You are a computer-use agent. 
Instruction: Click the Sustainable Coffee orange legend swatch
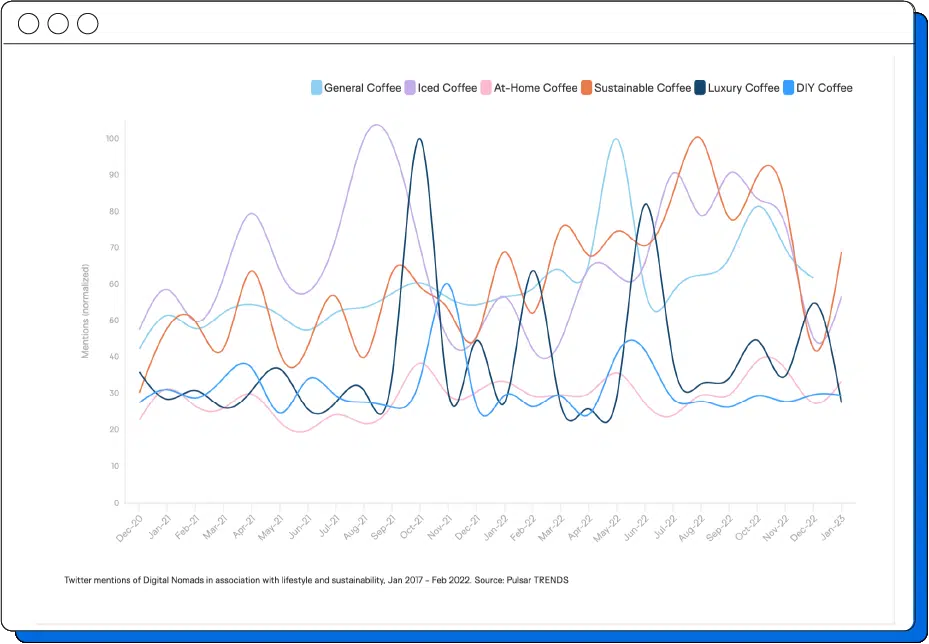point(587,88)
